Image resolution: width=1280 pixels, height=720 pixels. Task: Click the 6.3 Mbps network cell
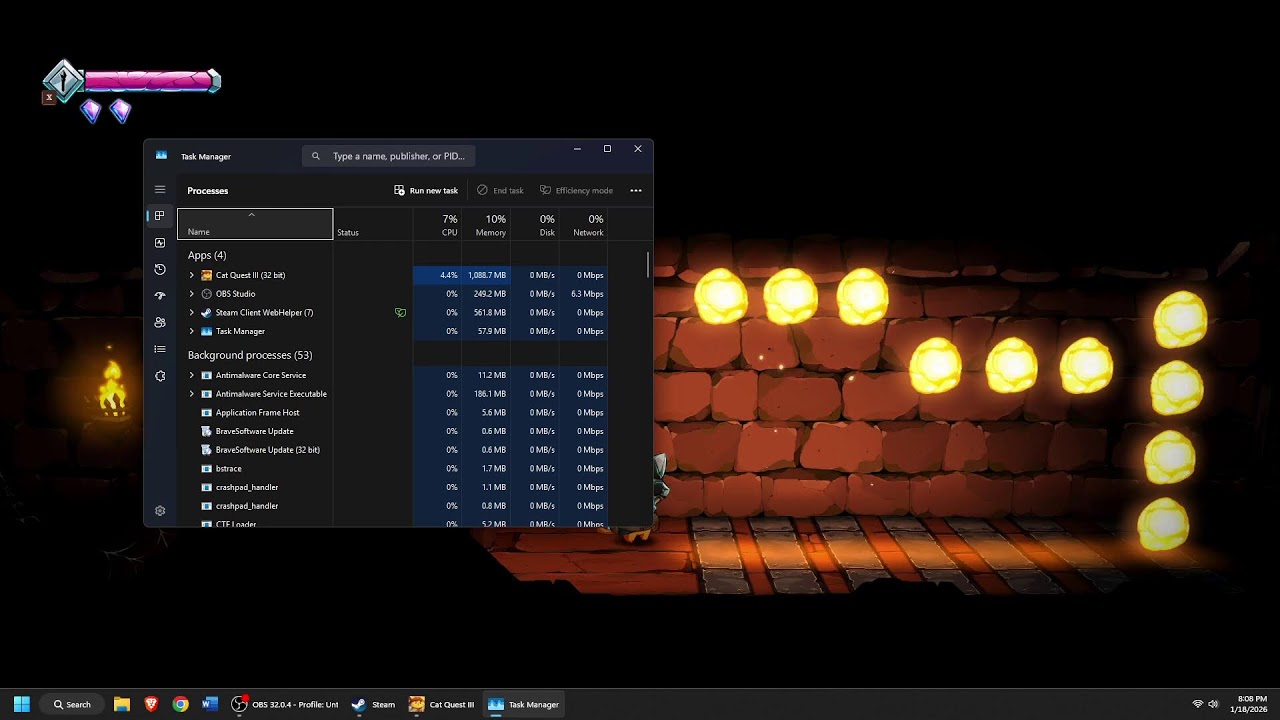[x=584, y=294]
